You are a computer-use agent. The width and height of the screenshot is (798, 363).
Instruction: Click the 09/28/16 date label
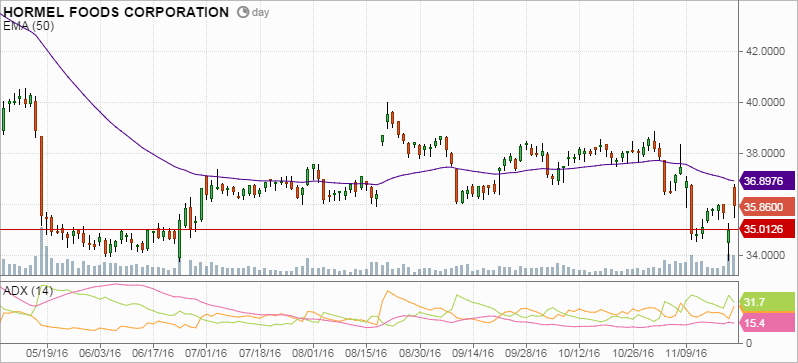(526, 353)
